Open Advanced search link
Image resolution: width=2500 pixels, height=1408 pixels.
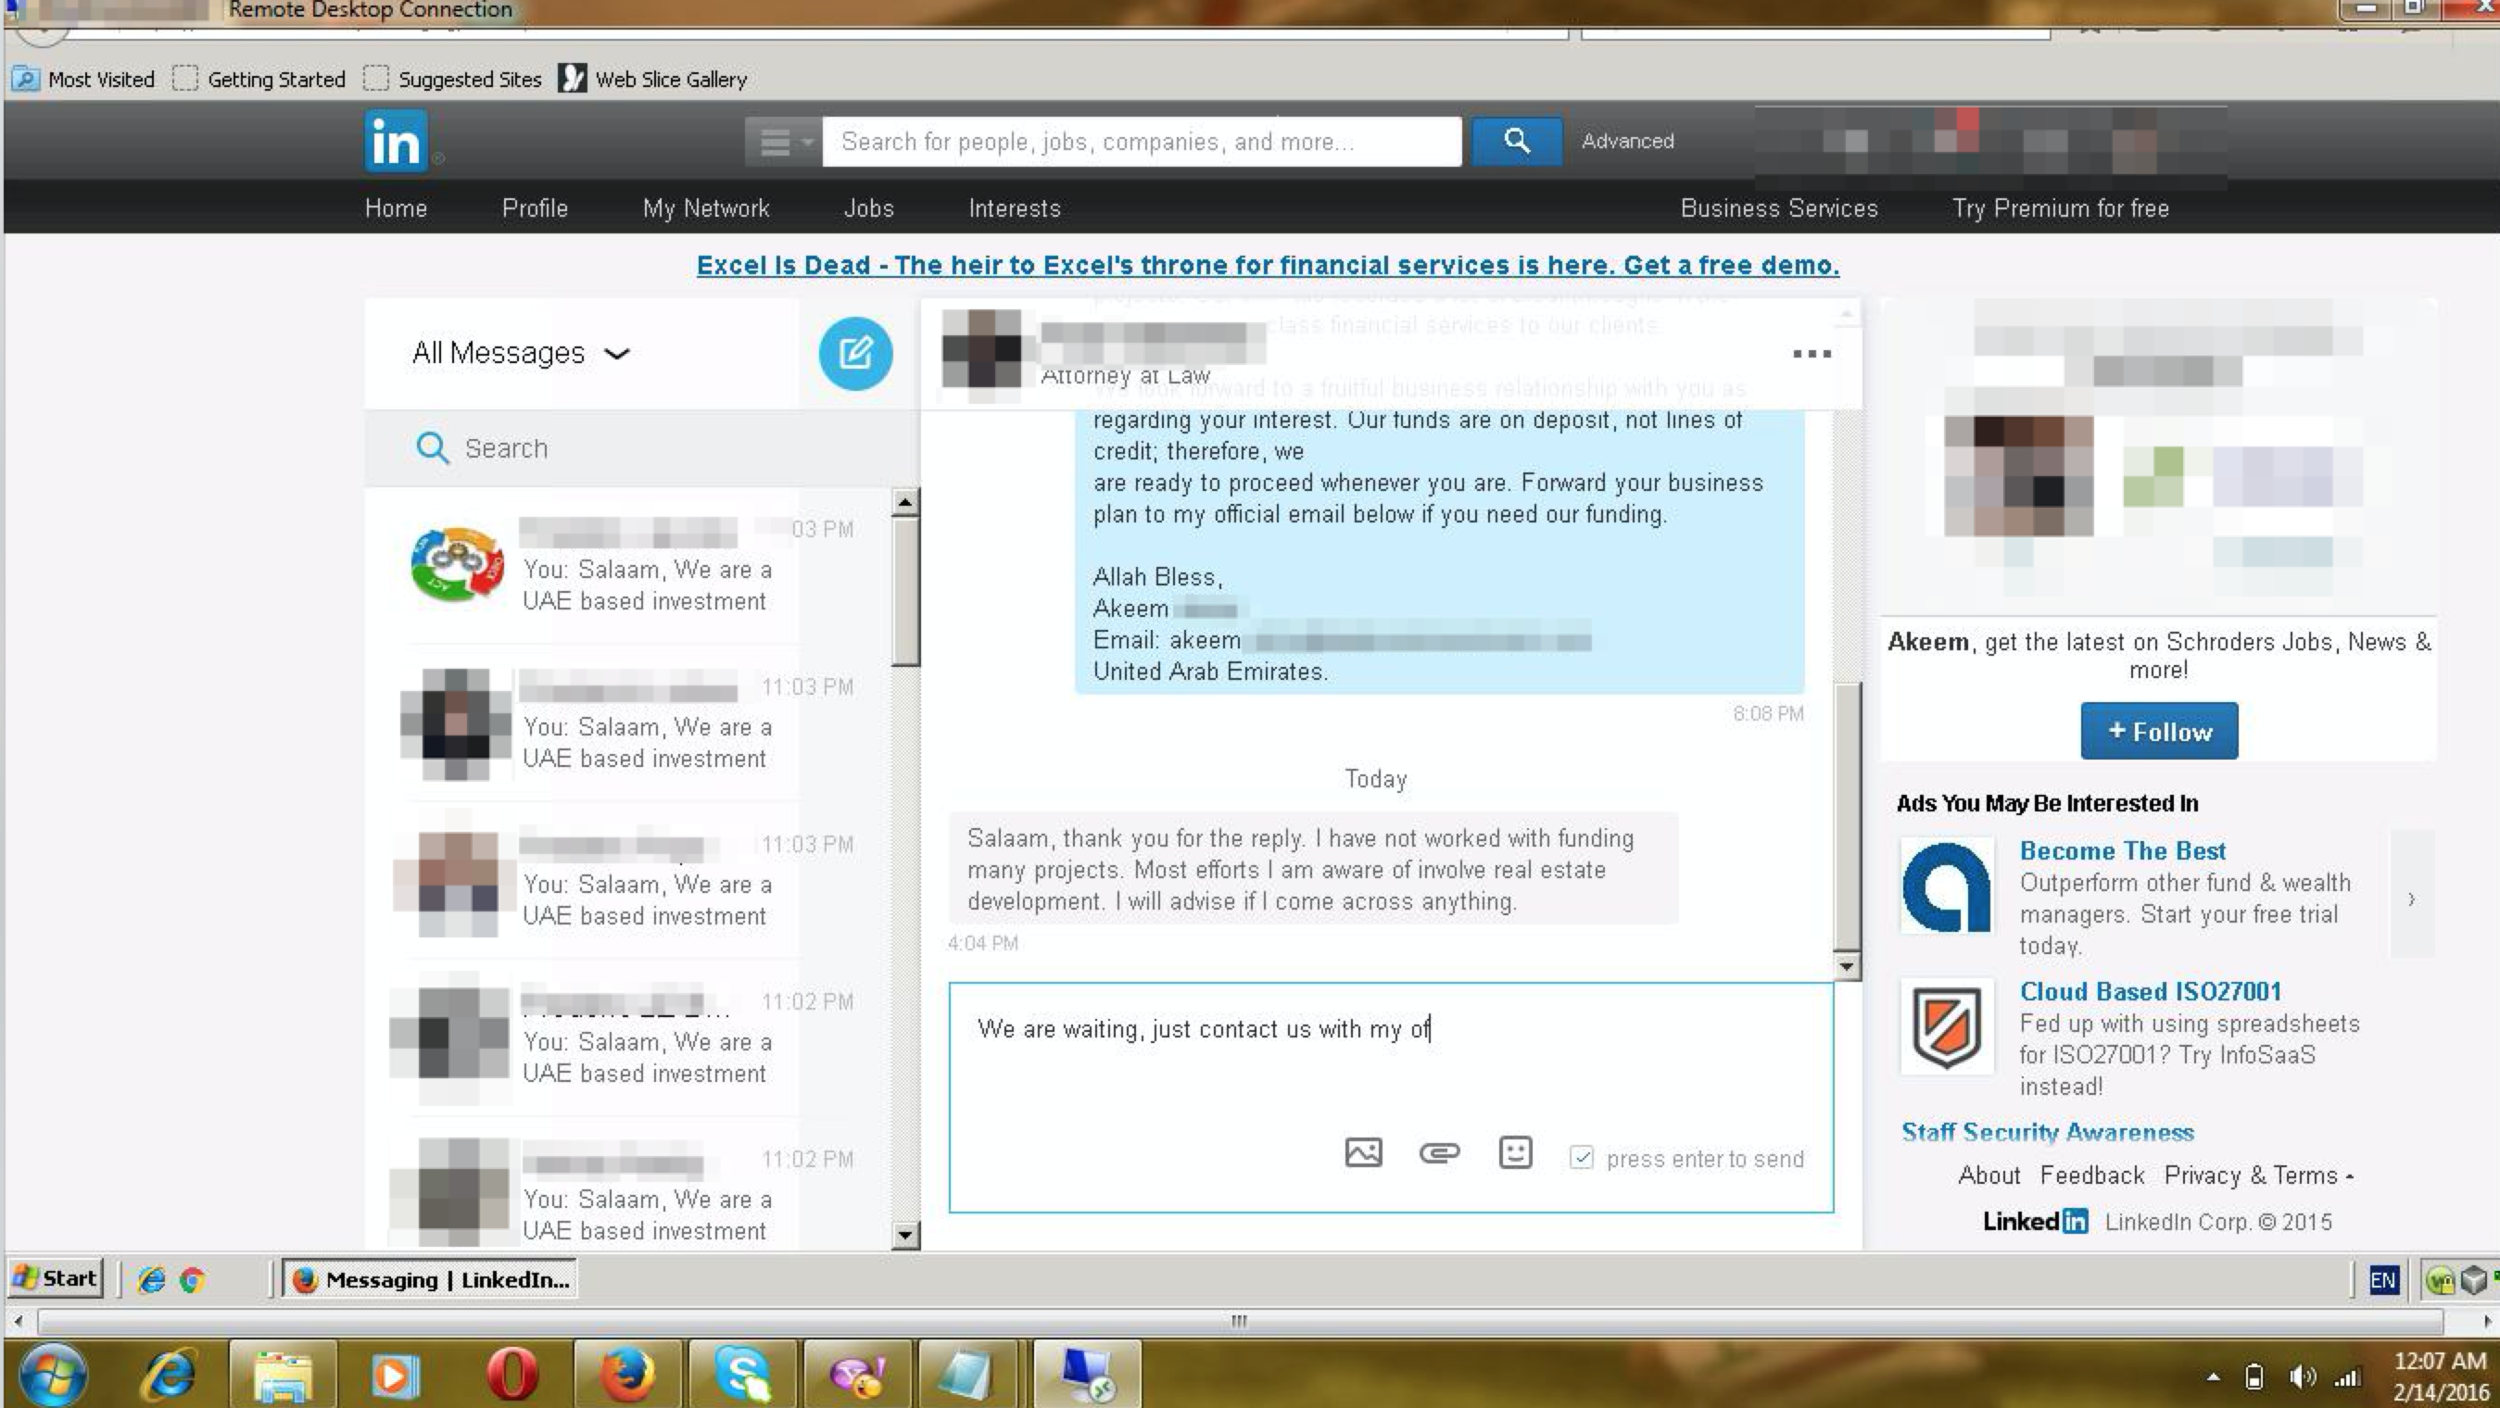pos(1627,141)
